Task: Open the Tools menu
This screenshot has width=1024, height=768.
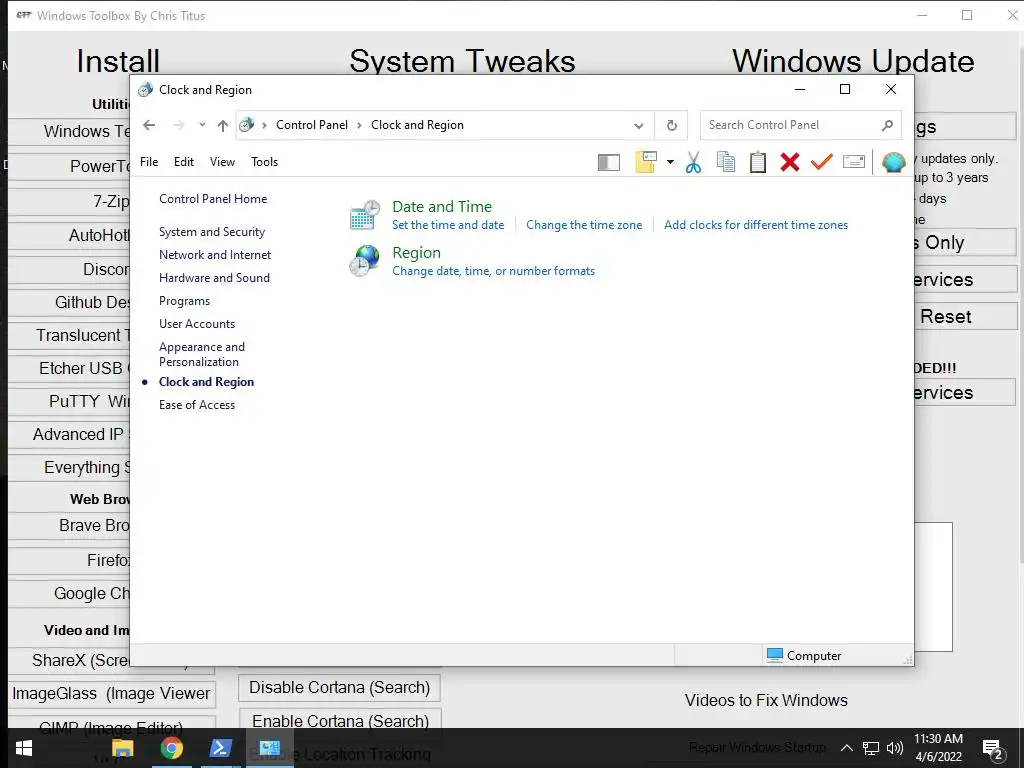Action: pyautogui.click(x=264, y=162)
